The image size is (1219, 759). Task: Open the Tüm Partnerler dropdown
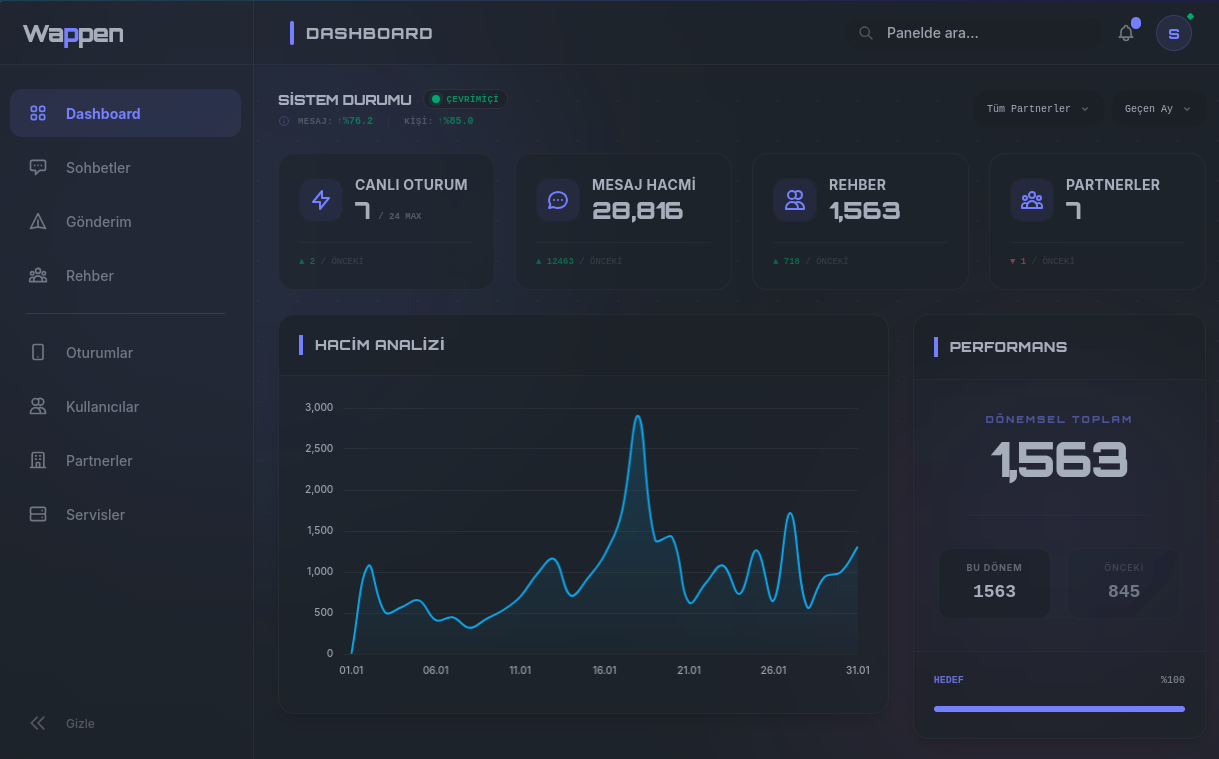tap(1038, 109)
